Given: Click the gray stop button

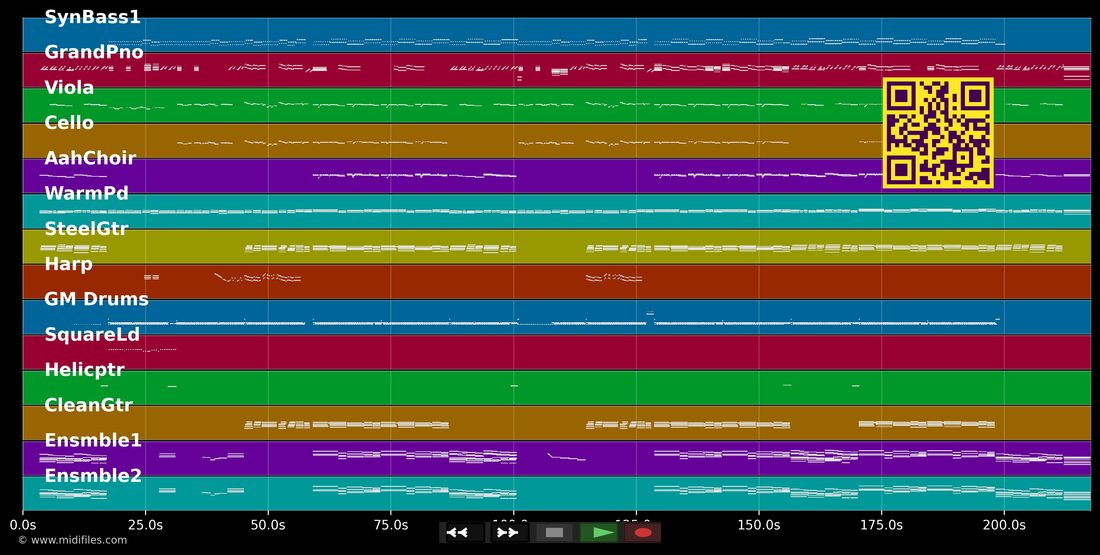Looking at the screenshot, I should tap(554, 533).
